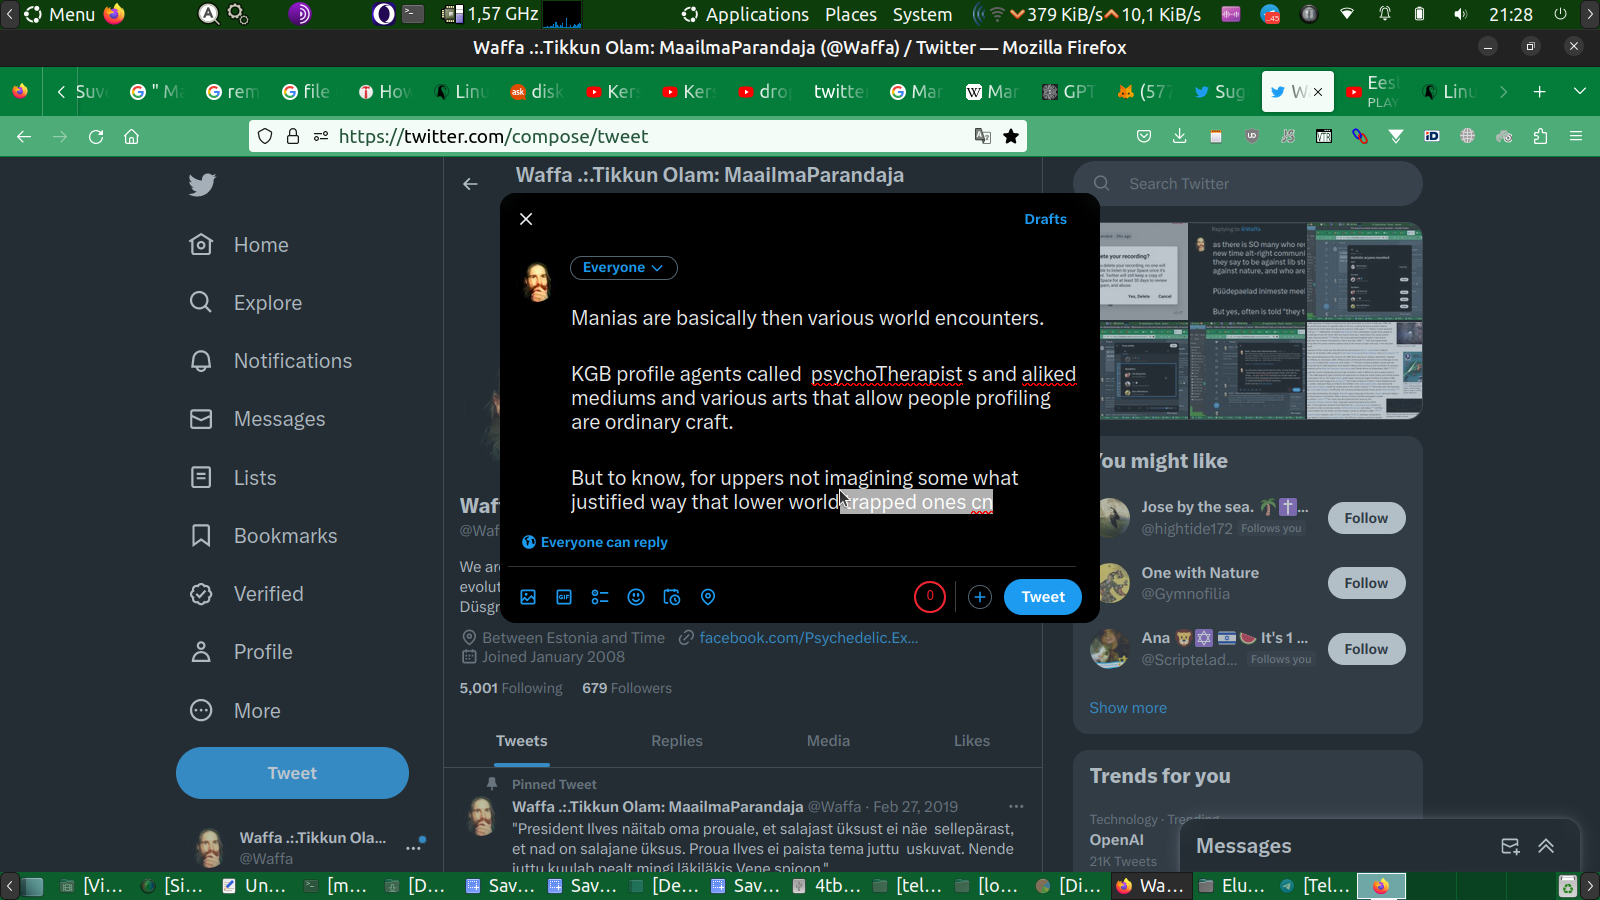The width and height of the screenshot is (1600, 900).
Task: Open the Places menu
Action: [851, 14]
